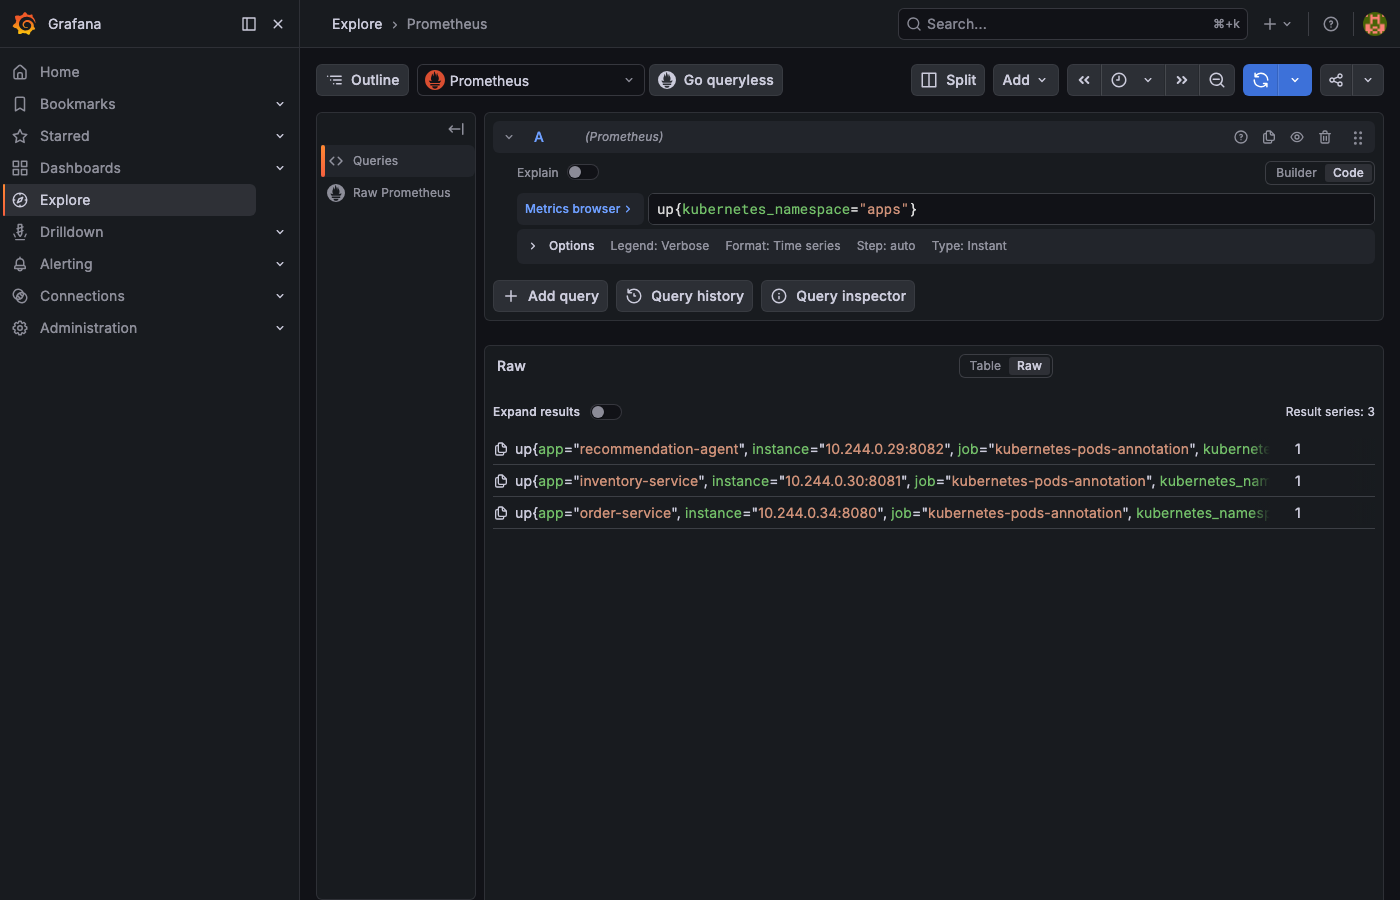Expand the Dashboards section chevron
The width and height of the screenshot is (1400, 900).
[280, 168]
